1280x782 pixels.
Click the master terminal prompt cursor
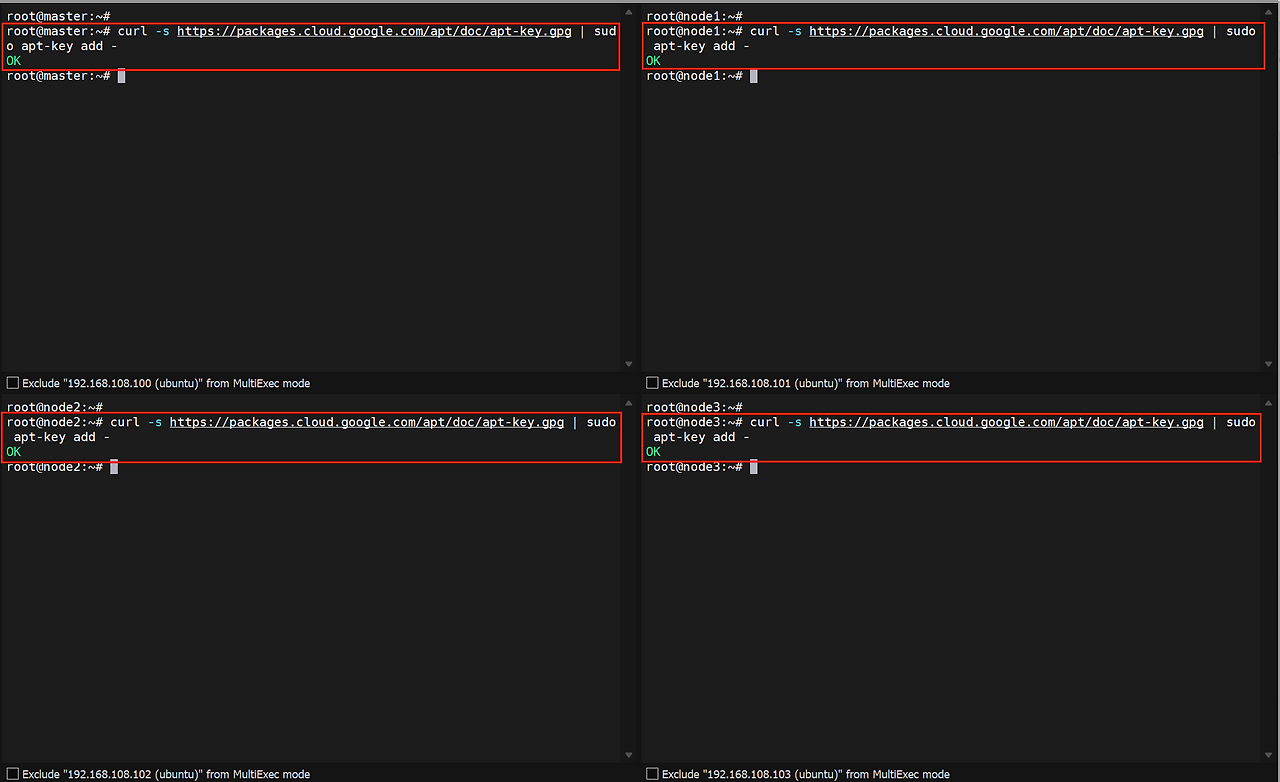(121, 76)
